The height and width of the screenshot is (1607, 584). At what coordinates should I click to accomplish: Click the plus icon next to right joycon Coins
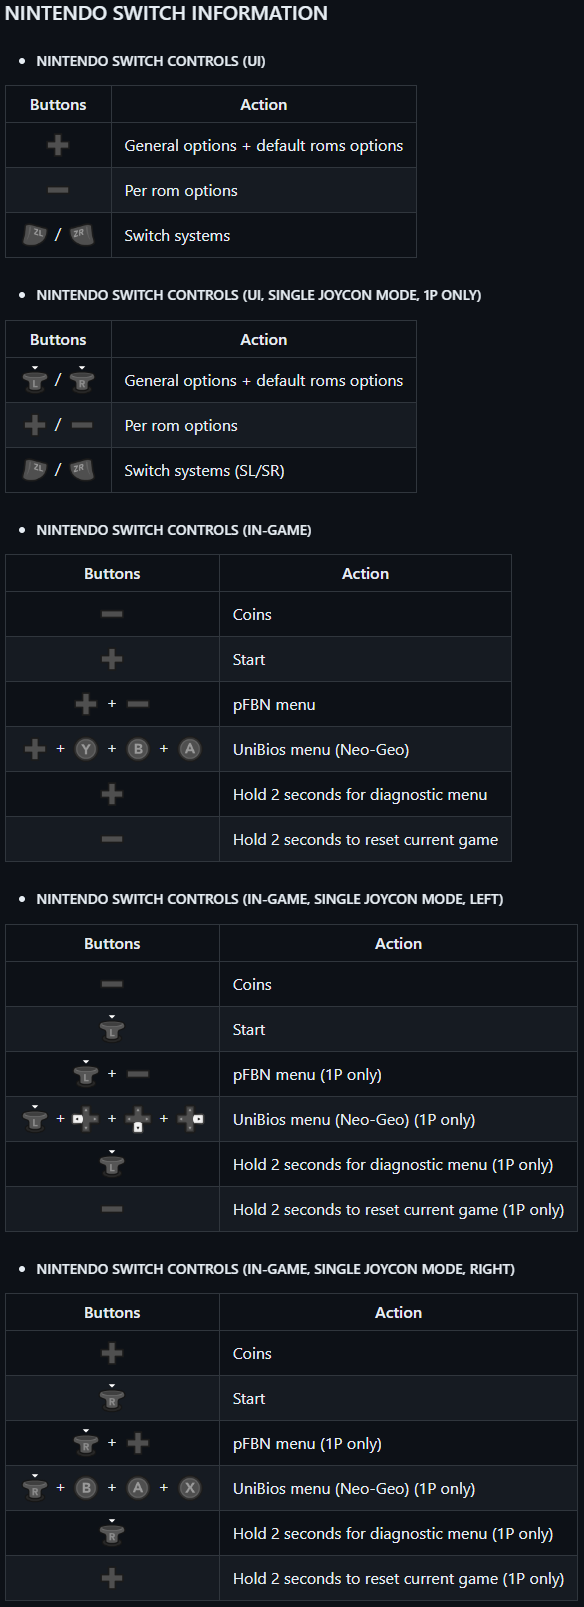point(112,1353)
